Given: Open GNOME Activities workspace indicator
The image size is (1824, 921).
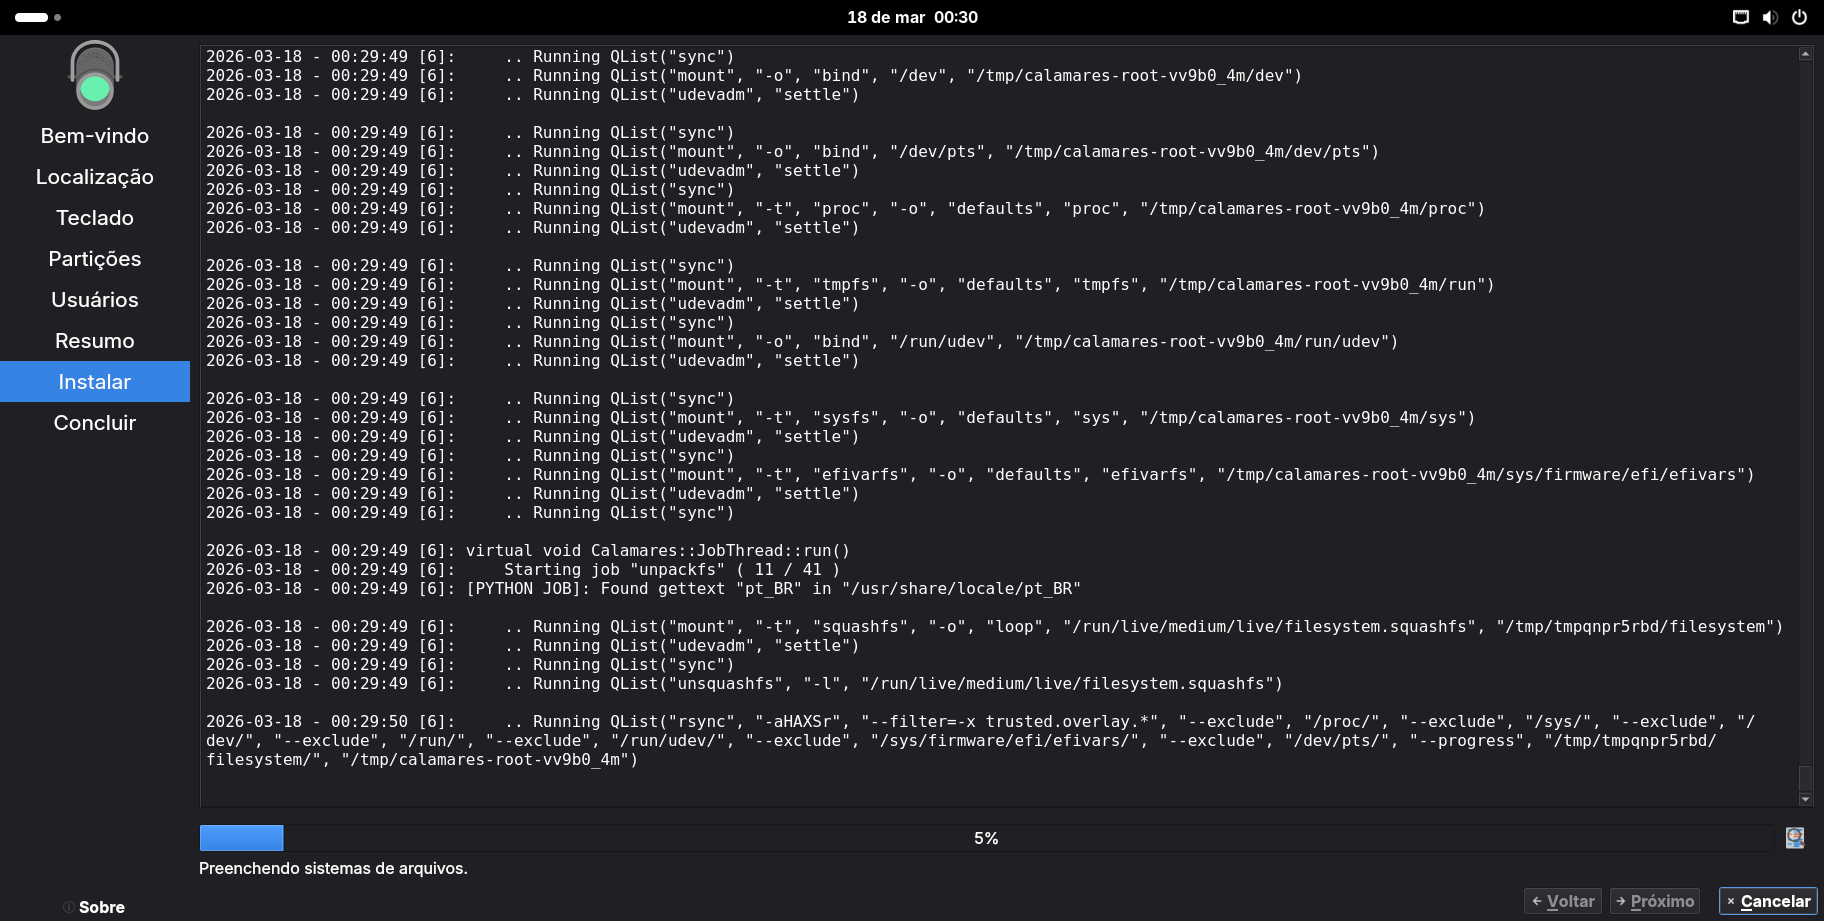Looking at the screenshot, I should (38, 17).
